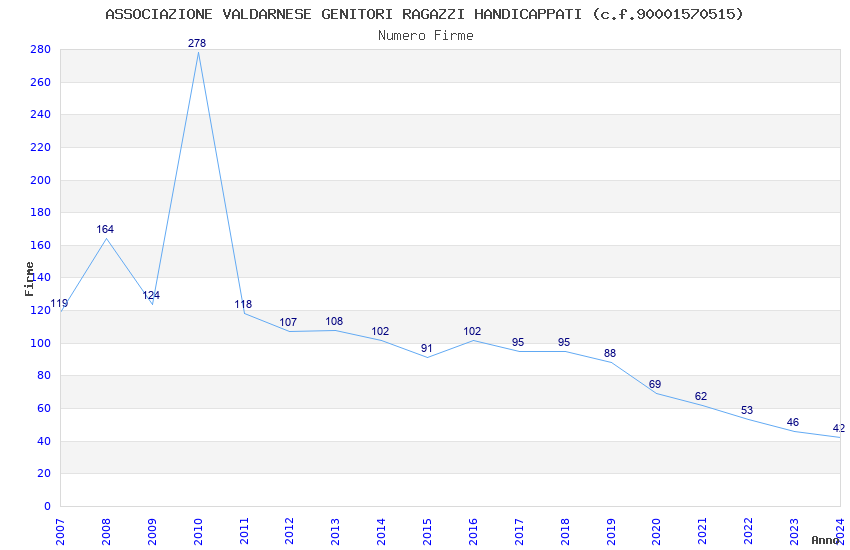
Task: Select the 95 data label for year 2018
Action: coord(564,342)
